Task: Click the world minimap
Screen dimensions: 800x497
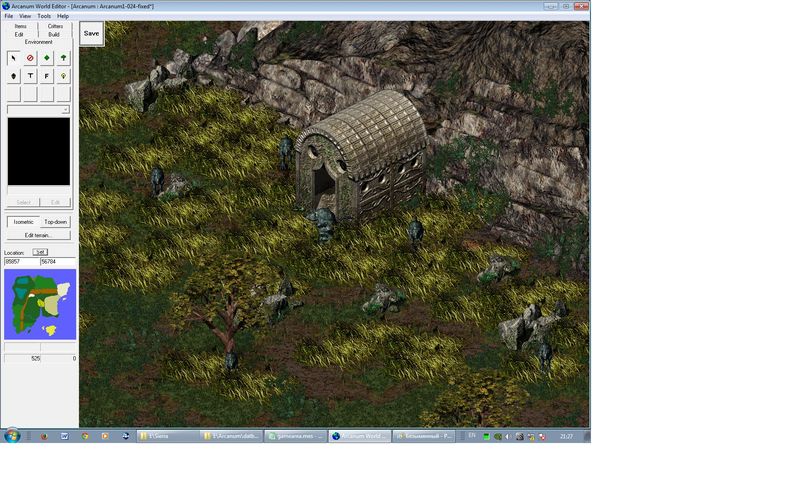Action: pos(40,305)
